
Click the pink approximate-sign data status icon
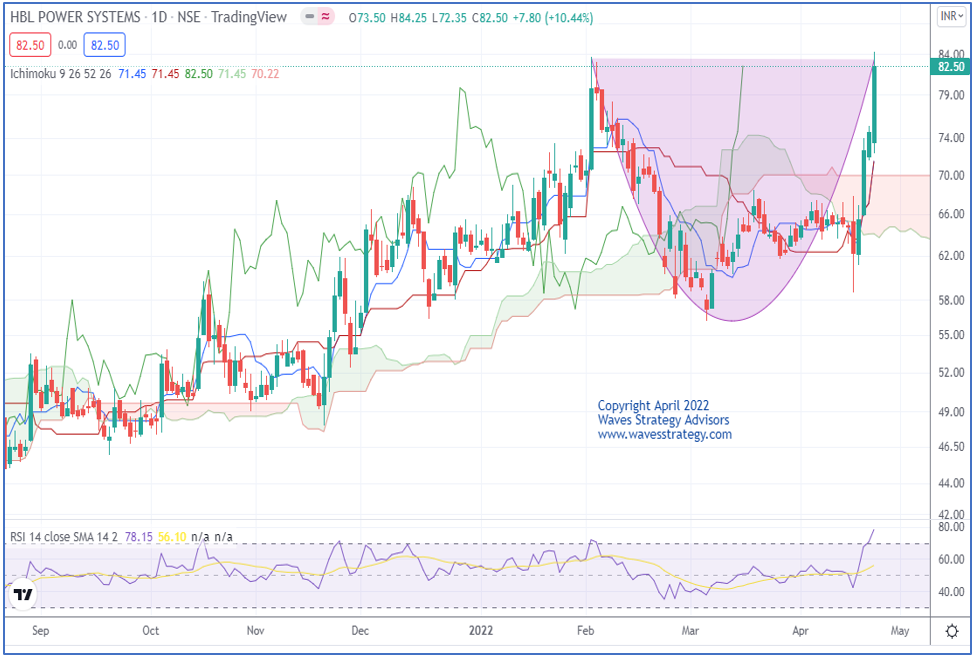pos(325,18)
